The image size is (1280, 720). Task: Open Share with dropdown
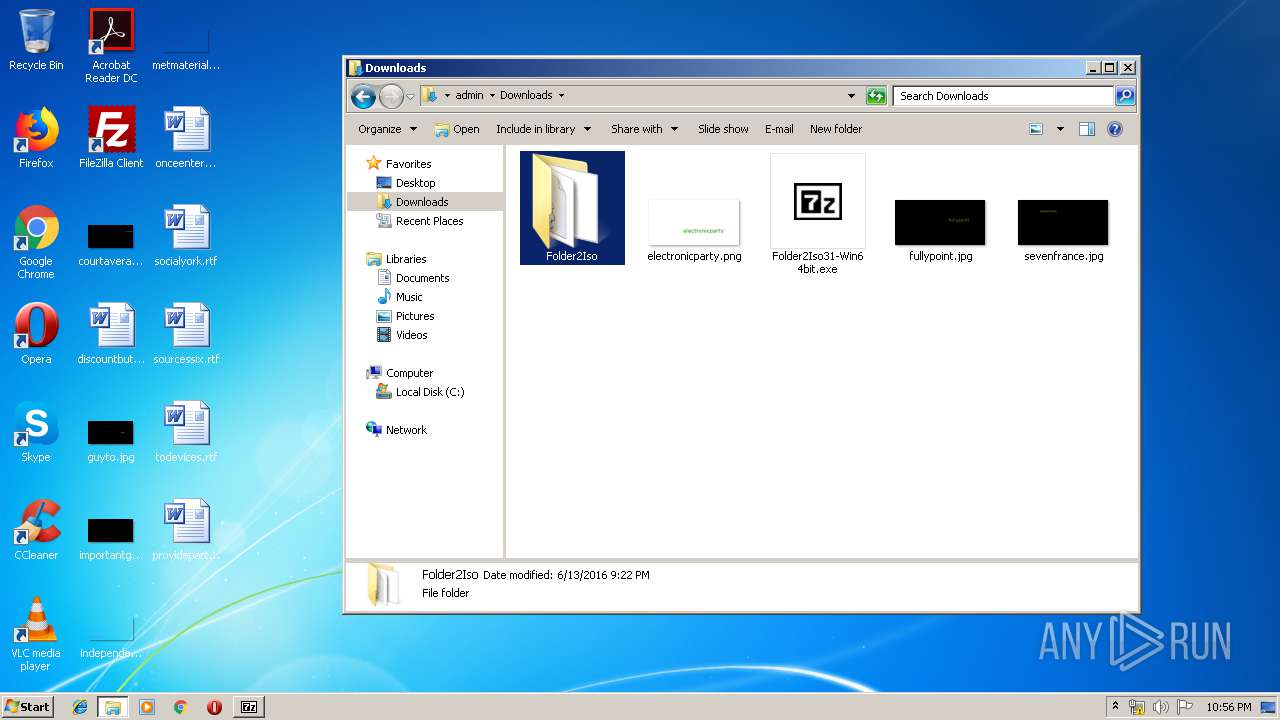(644, 129)
